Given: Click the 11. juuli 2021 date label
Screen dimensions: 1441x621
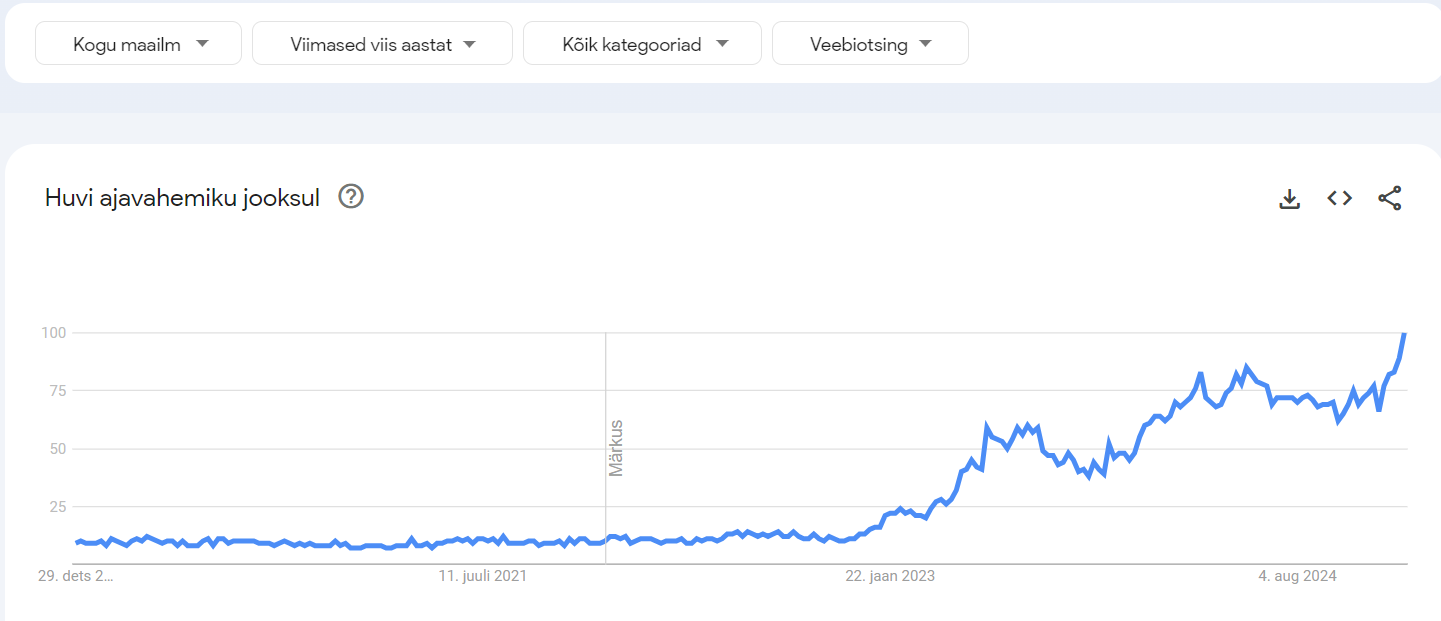Looking at the screenshot, I should tap(483, 576).
